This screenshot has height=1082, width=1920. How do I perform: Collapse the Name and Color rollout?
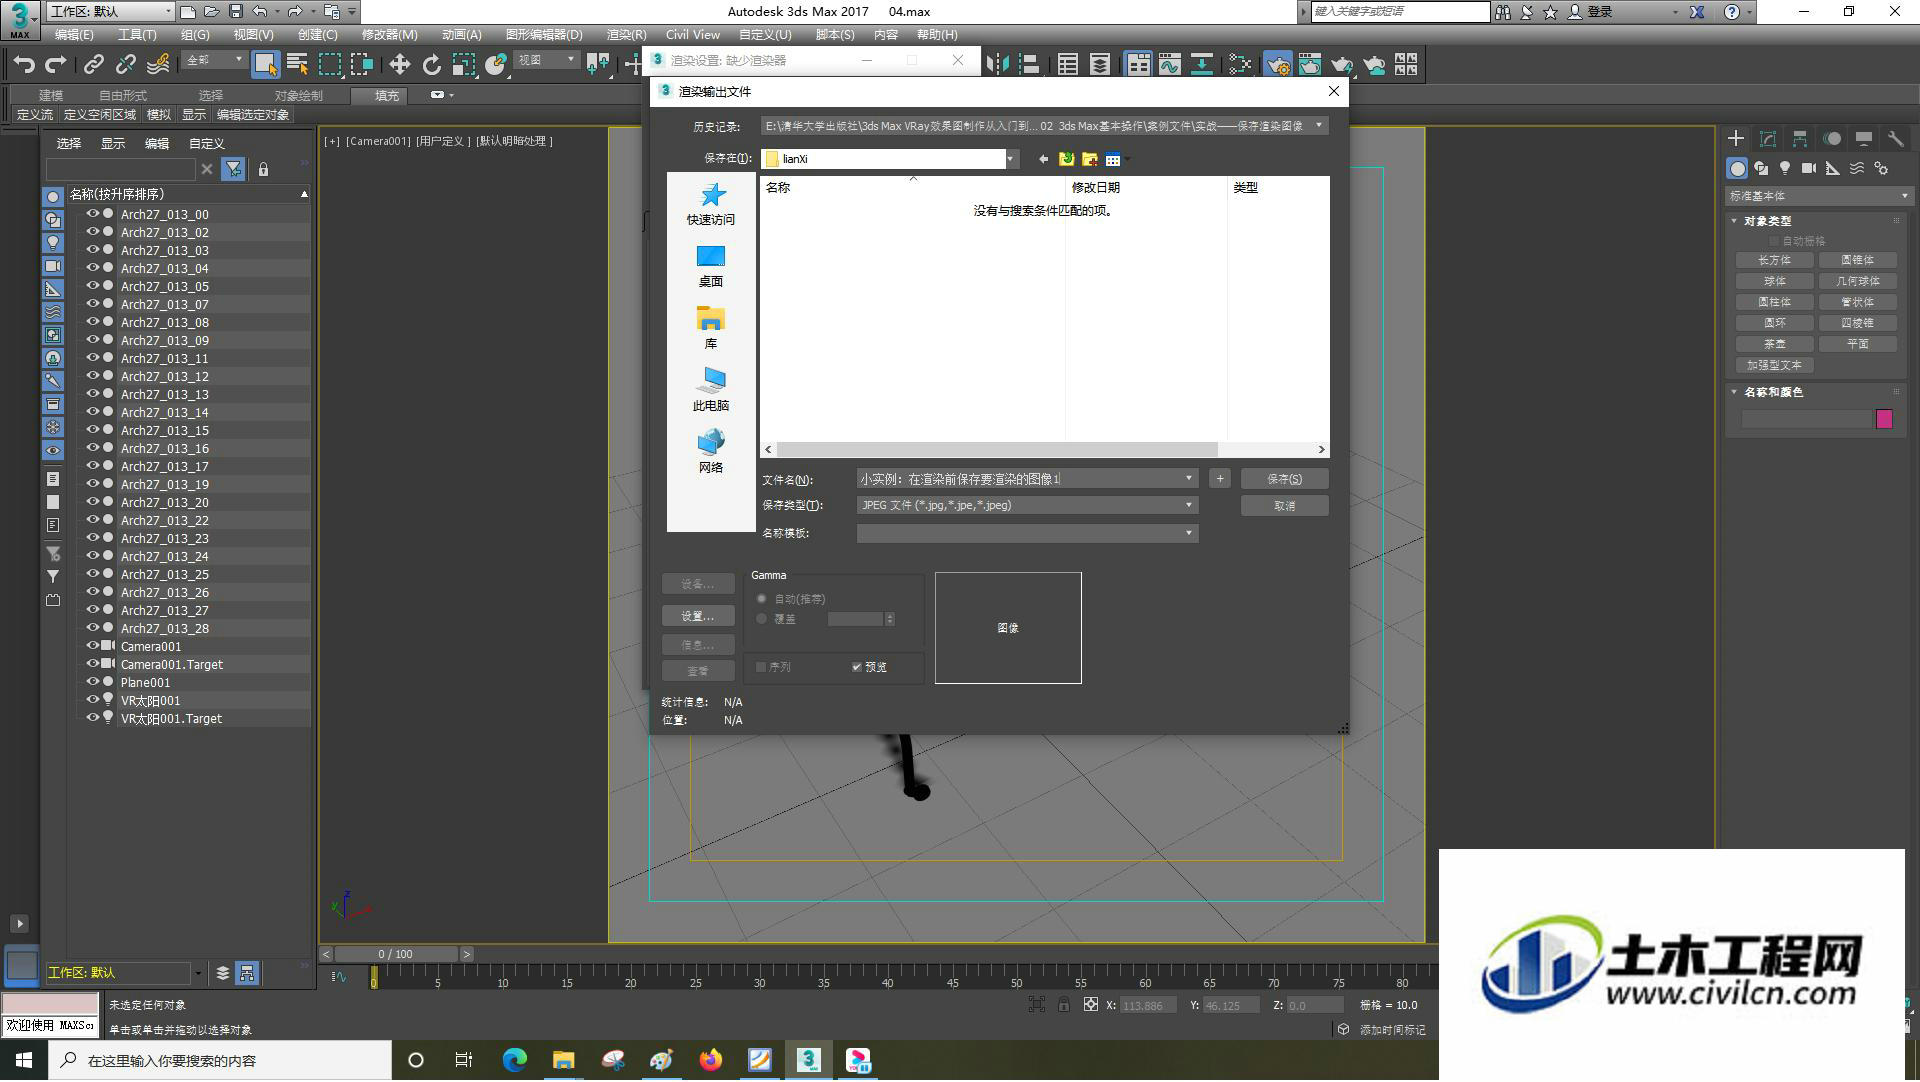tap(1735, 392)
